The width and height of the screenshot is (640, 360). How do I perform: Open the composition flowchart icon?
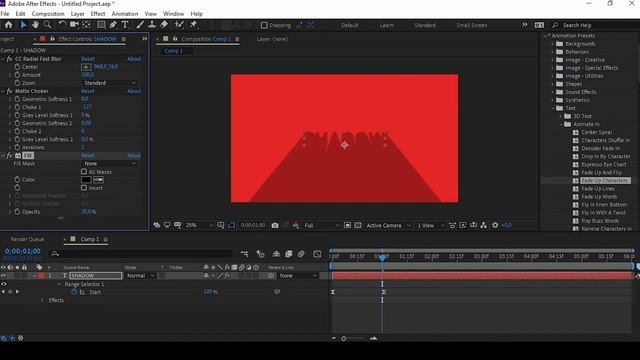(x=484, y=225)
